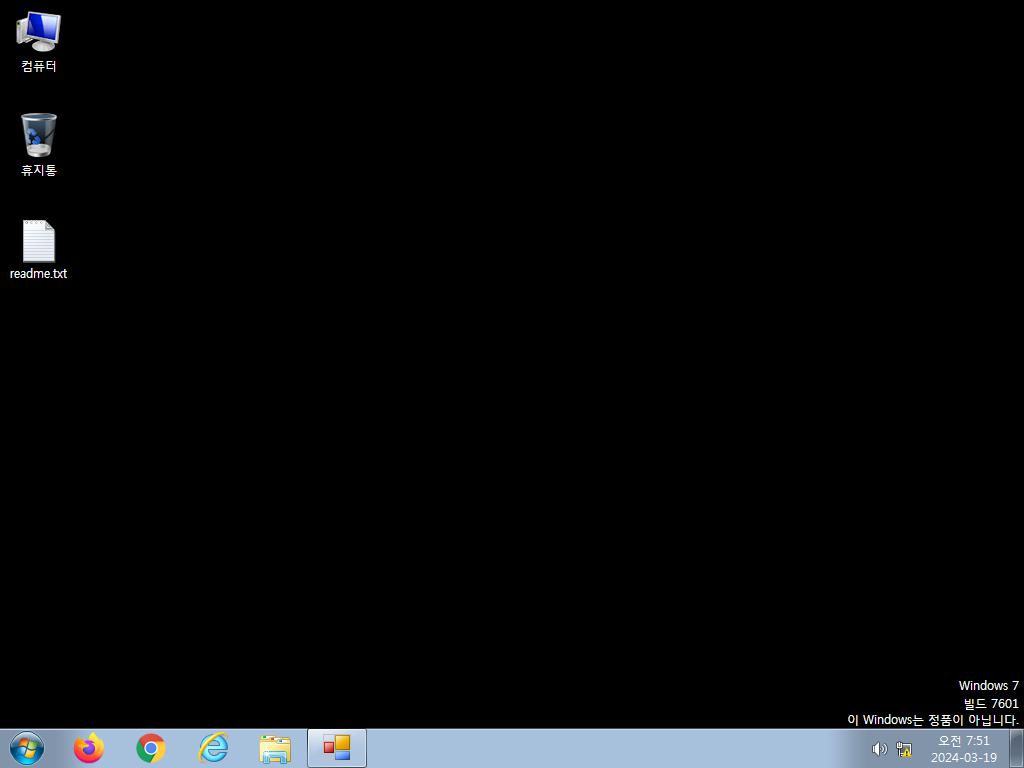
Task: Click the readme.txt file name label
Action: pyautogui.click(x=39, y=274)
